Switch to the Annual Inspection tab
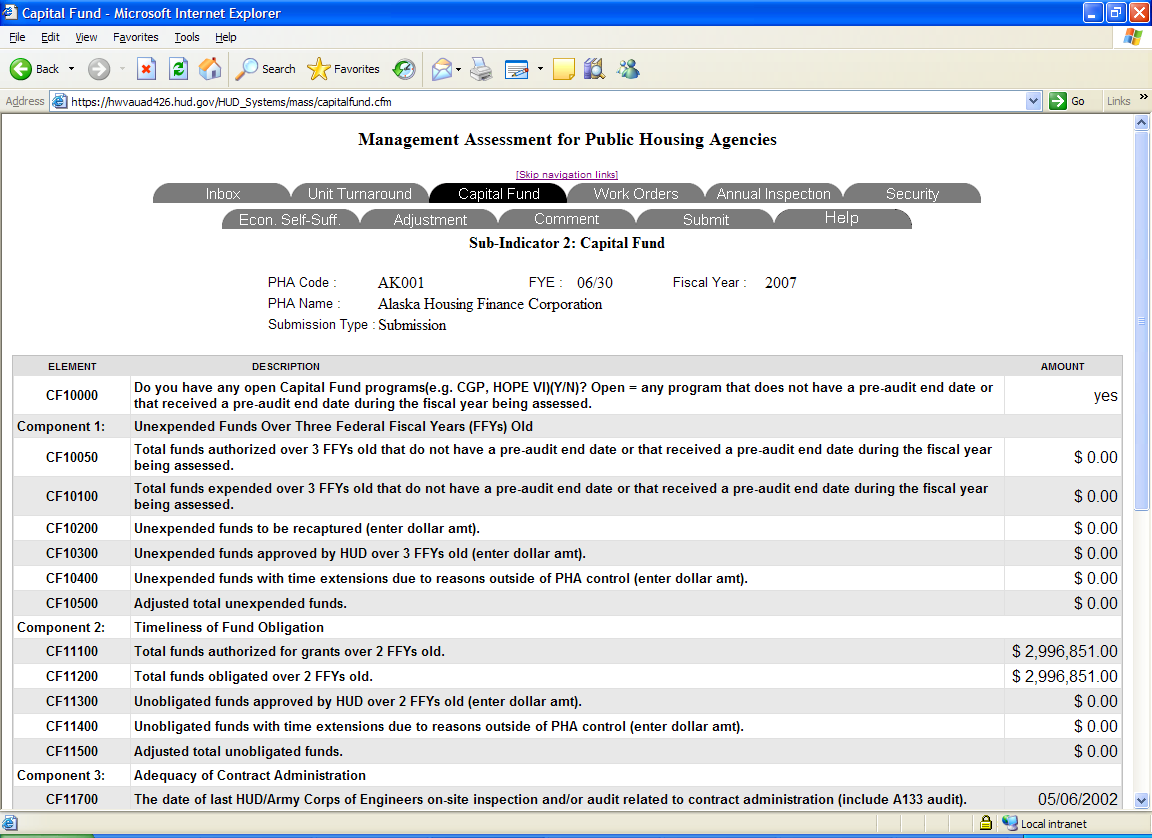This screenshot has width=1152, height=838. click(x=773, y=194)
